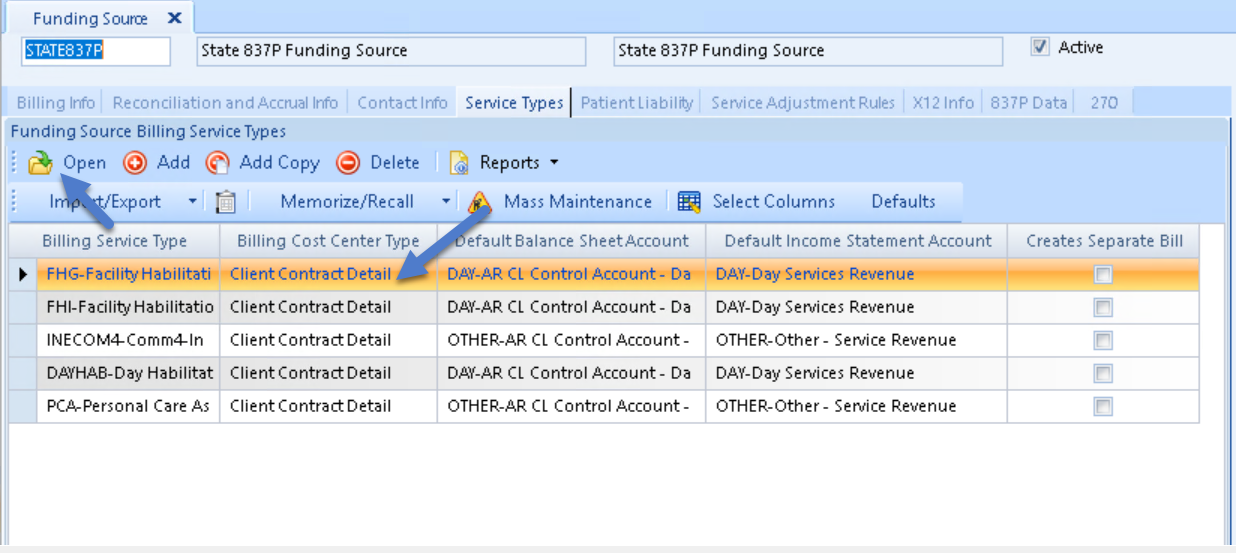Expand the Reports dropdown arrow
This screenshot has width=1236, height=553.
554,163
